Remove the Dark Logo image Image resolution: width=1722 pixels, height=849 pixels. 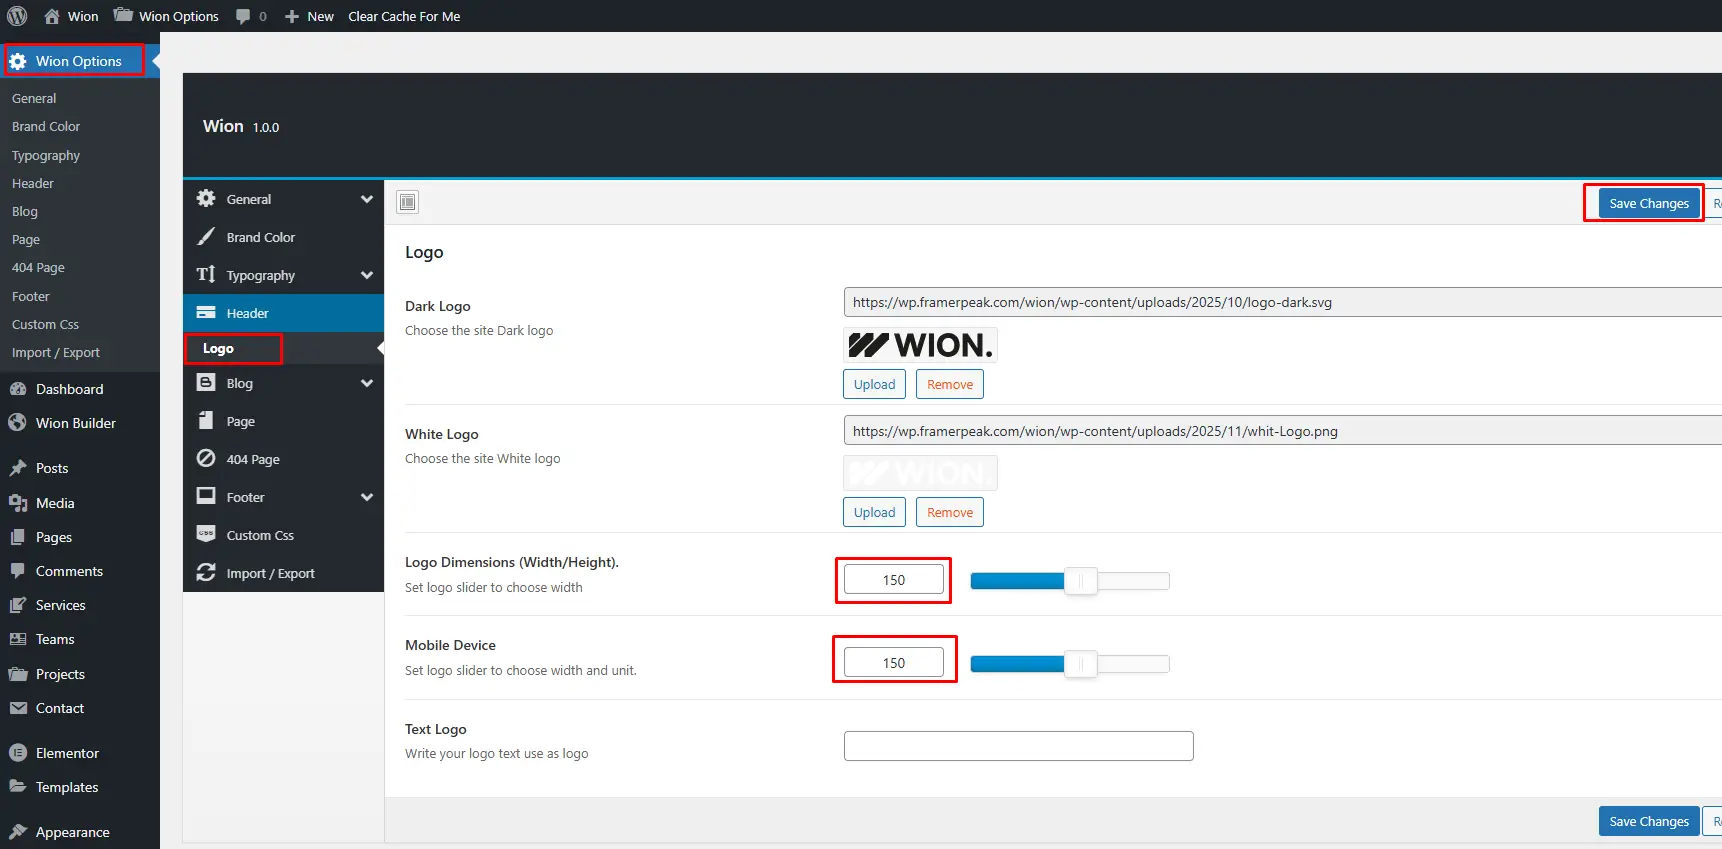pyautogui.click(x=950, y=384)
